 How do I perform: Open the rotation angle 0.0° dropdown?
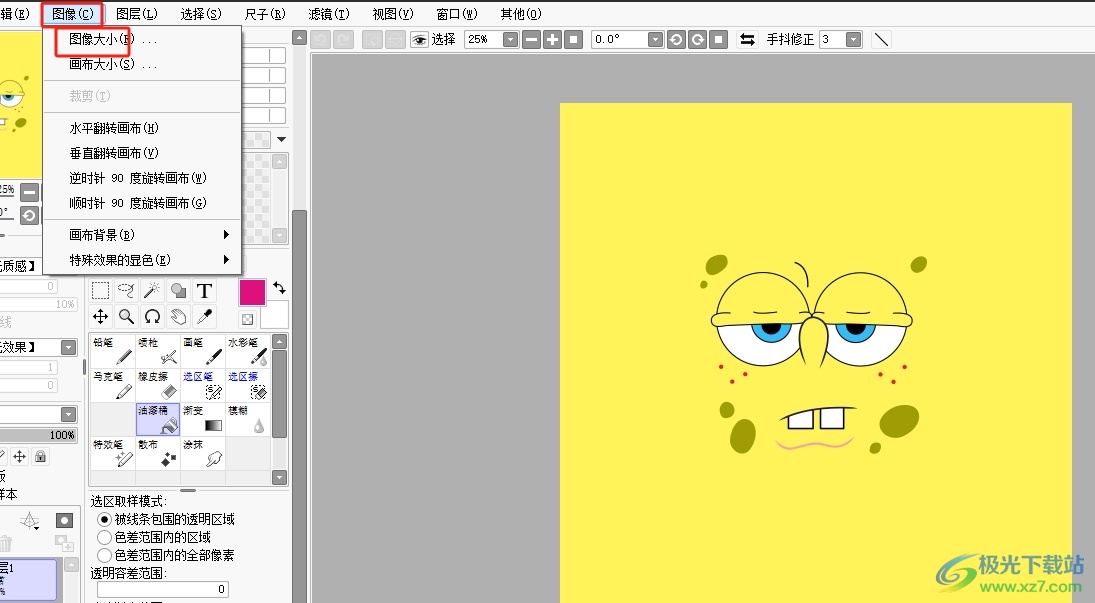pos(655,40)
